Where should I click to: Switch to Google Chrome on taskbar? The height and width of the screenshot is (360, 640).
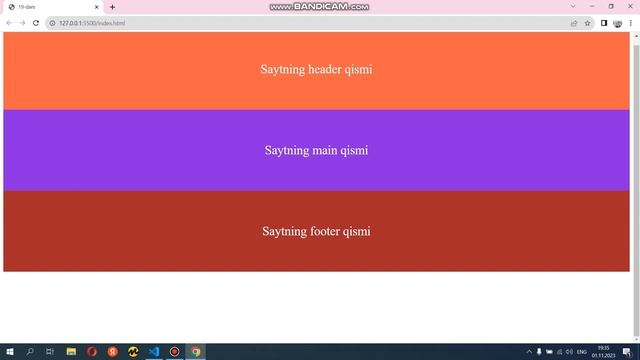(x=196, y=351)
